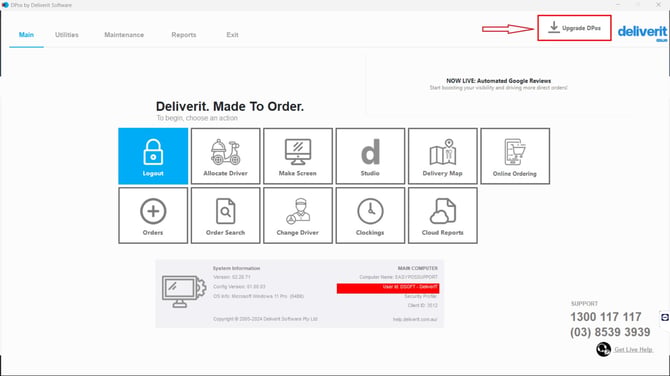The image size is (670, 376).
Task: Open the Clockings clock tile
Action: pyautogui.click(x=370, y=215)
